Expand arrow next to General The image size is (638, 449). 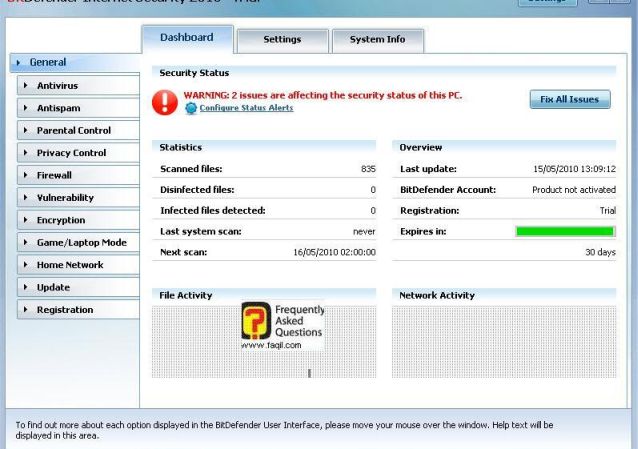point(18,63)
